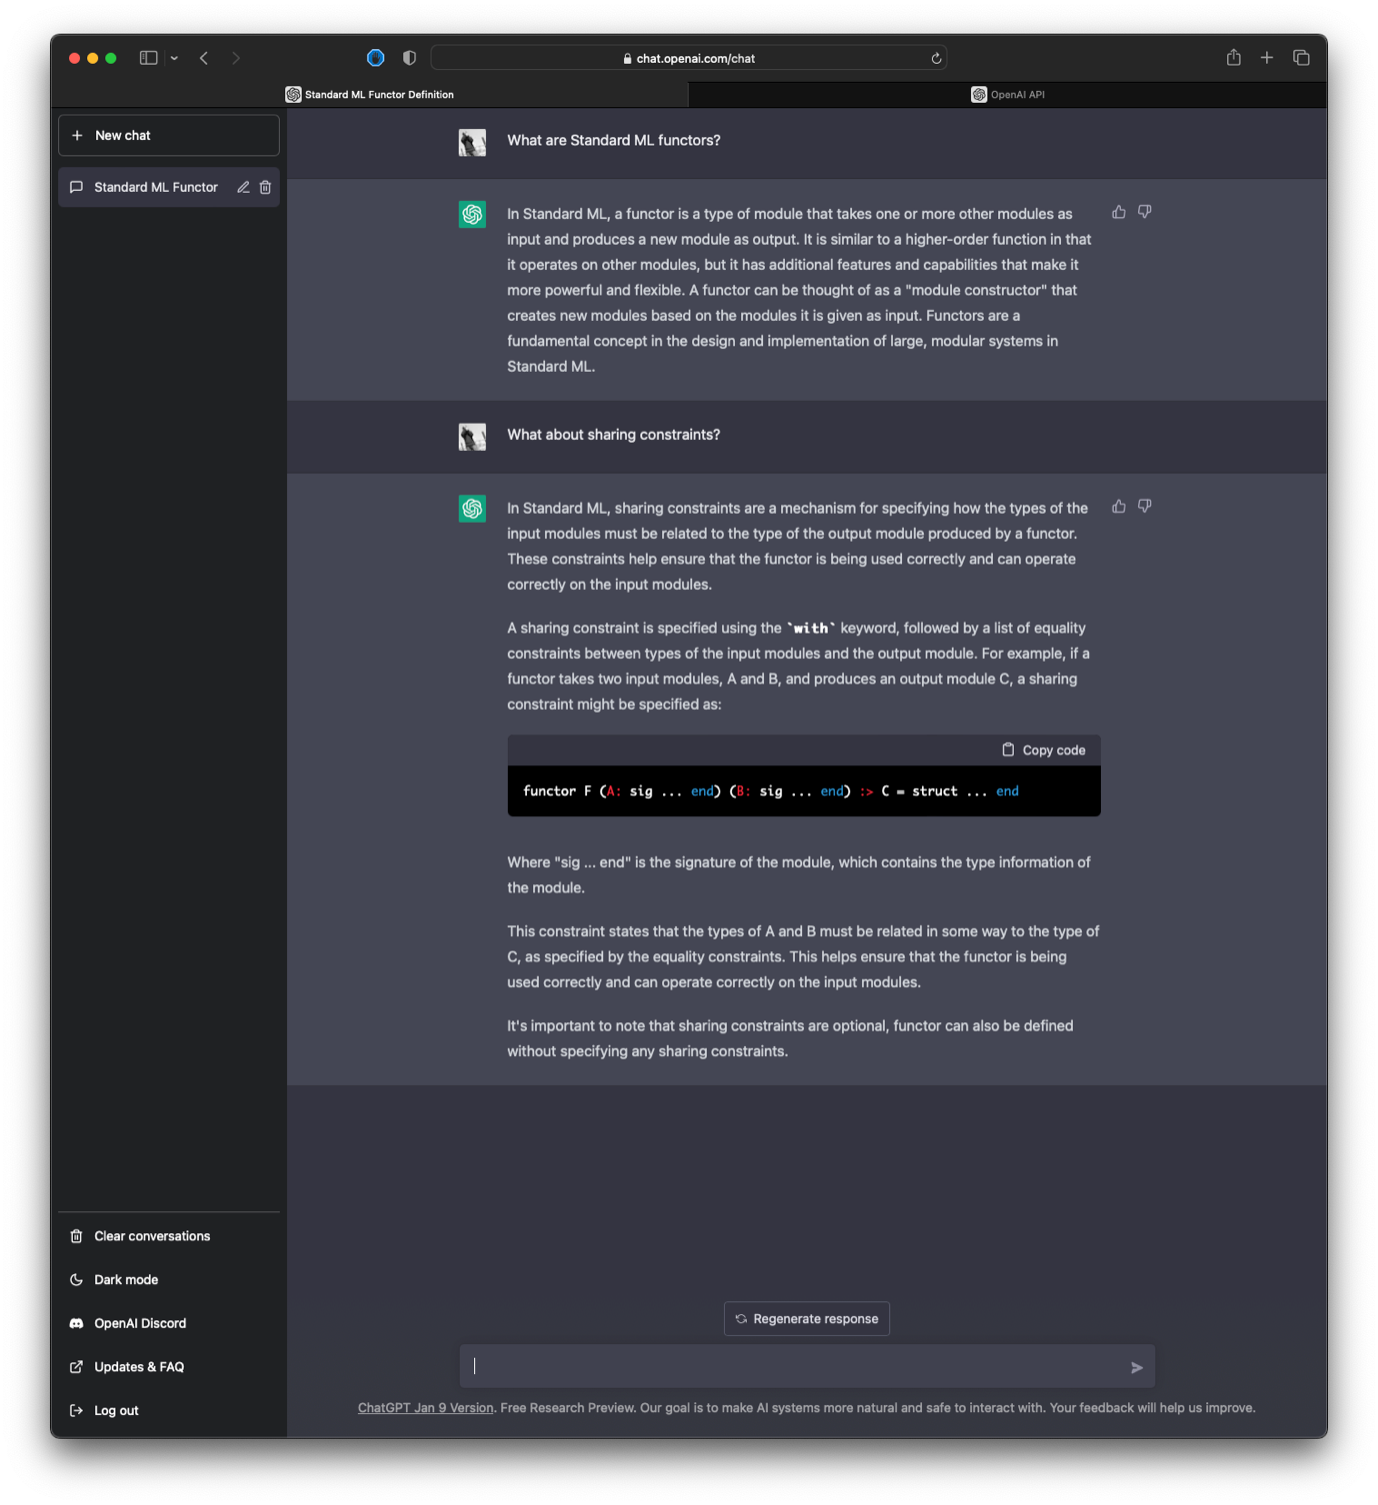Toggle the Safari sidebar panel
Viewport: 1378px width, 1505px height.
[x=148, y=58]
